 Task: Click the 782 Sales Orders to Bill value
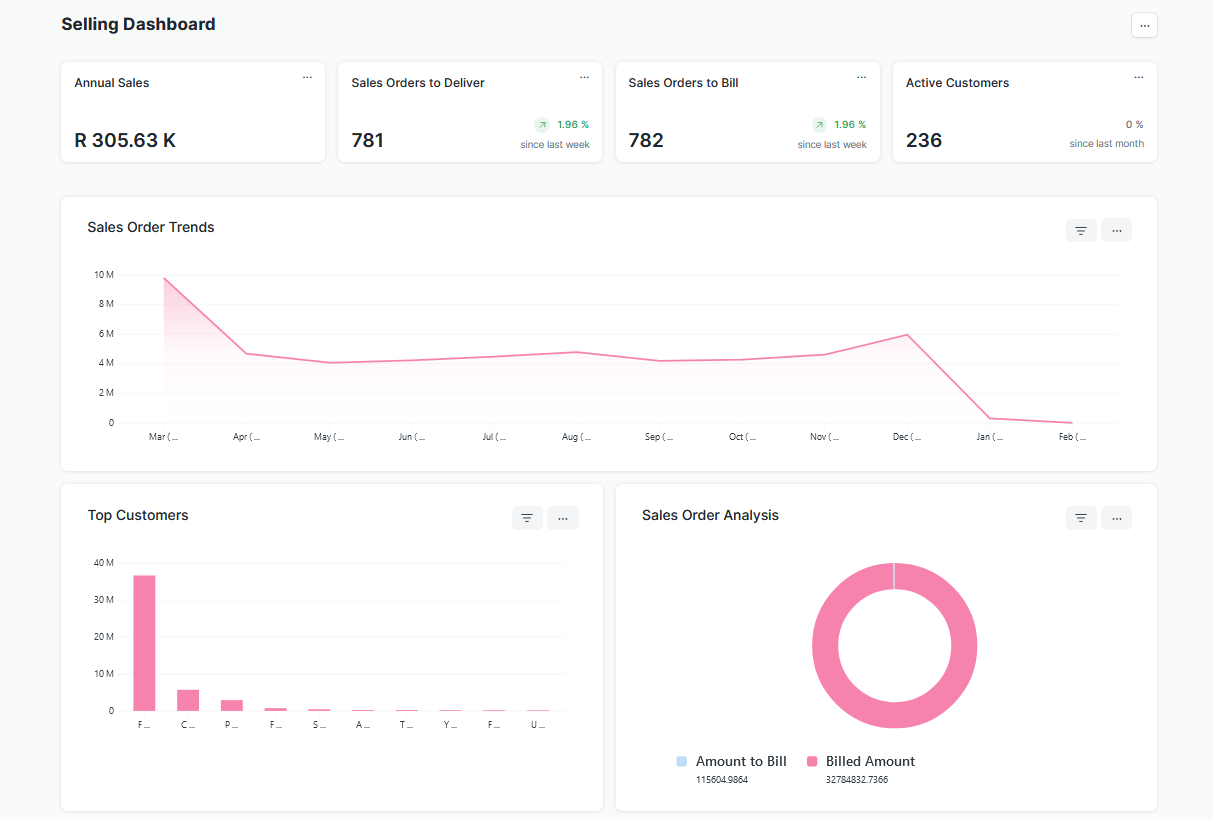tap(646, 140)
